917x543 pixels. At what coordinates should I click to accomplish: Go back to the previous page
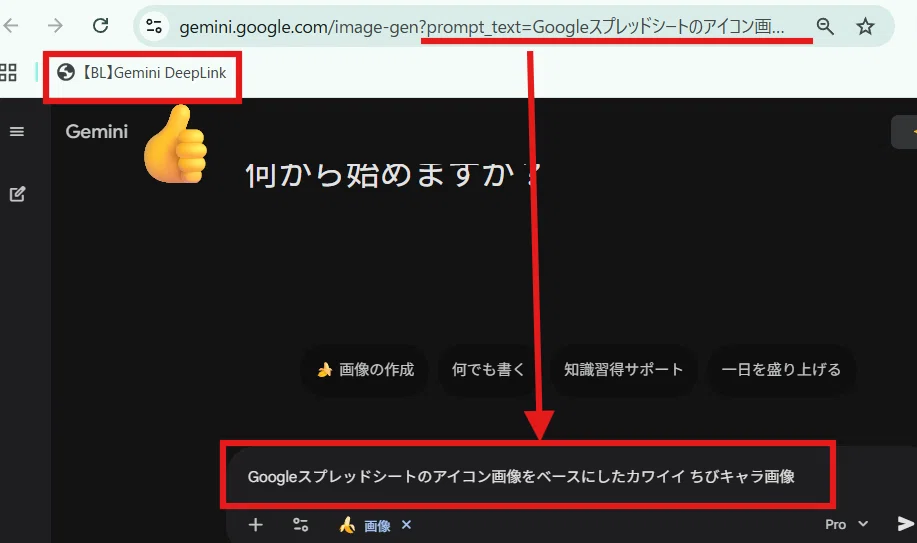(x=11, y=26)
